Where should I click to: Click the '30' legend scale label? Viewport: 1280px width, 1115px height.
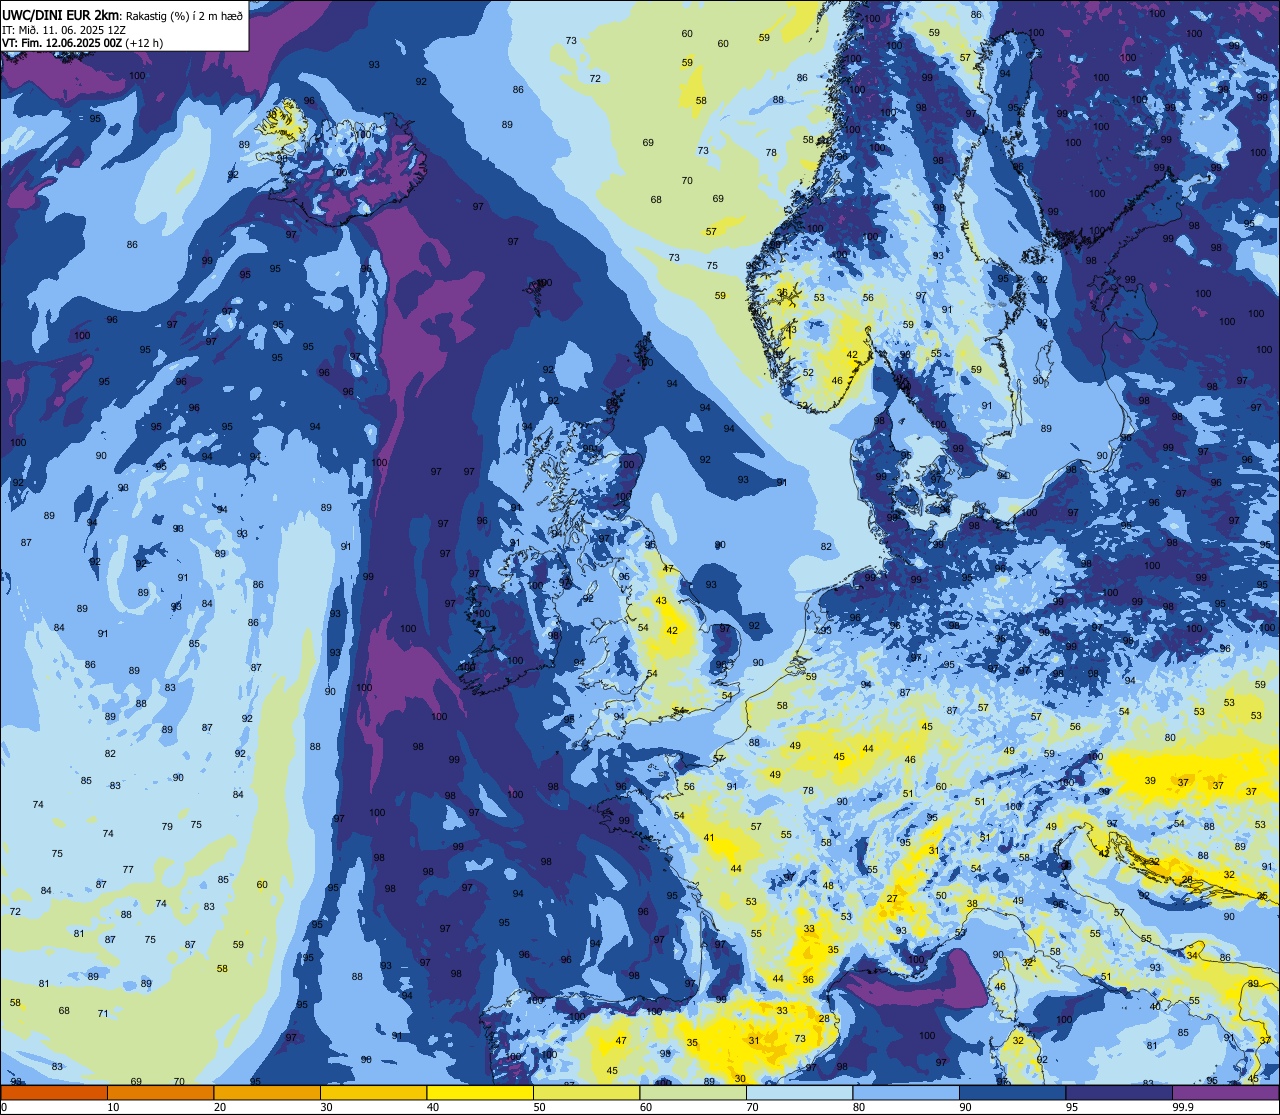[326, 1107]
